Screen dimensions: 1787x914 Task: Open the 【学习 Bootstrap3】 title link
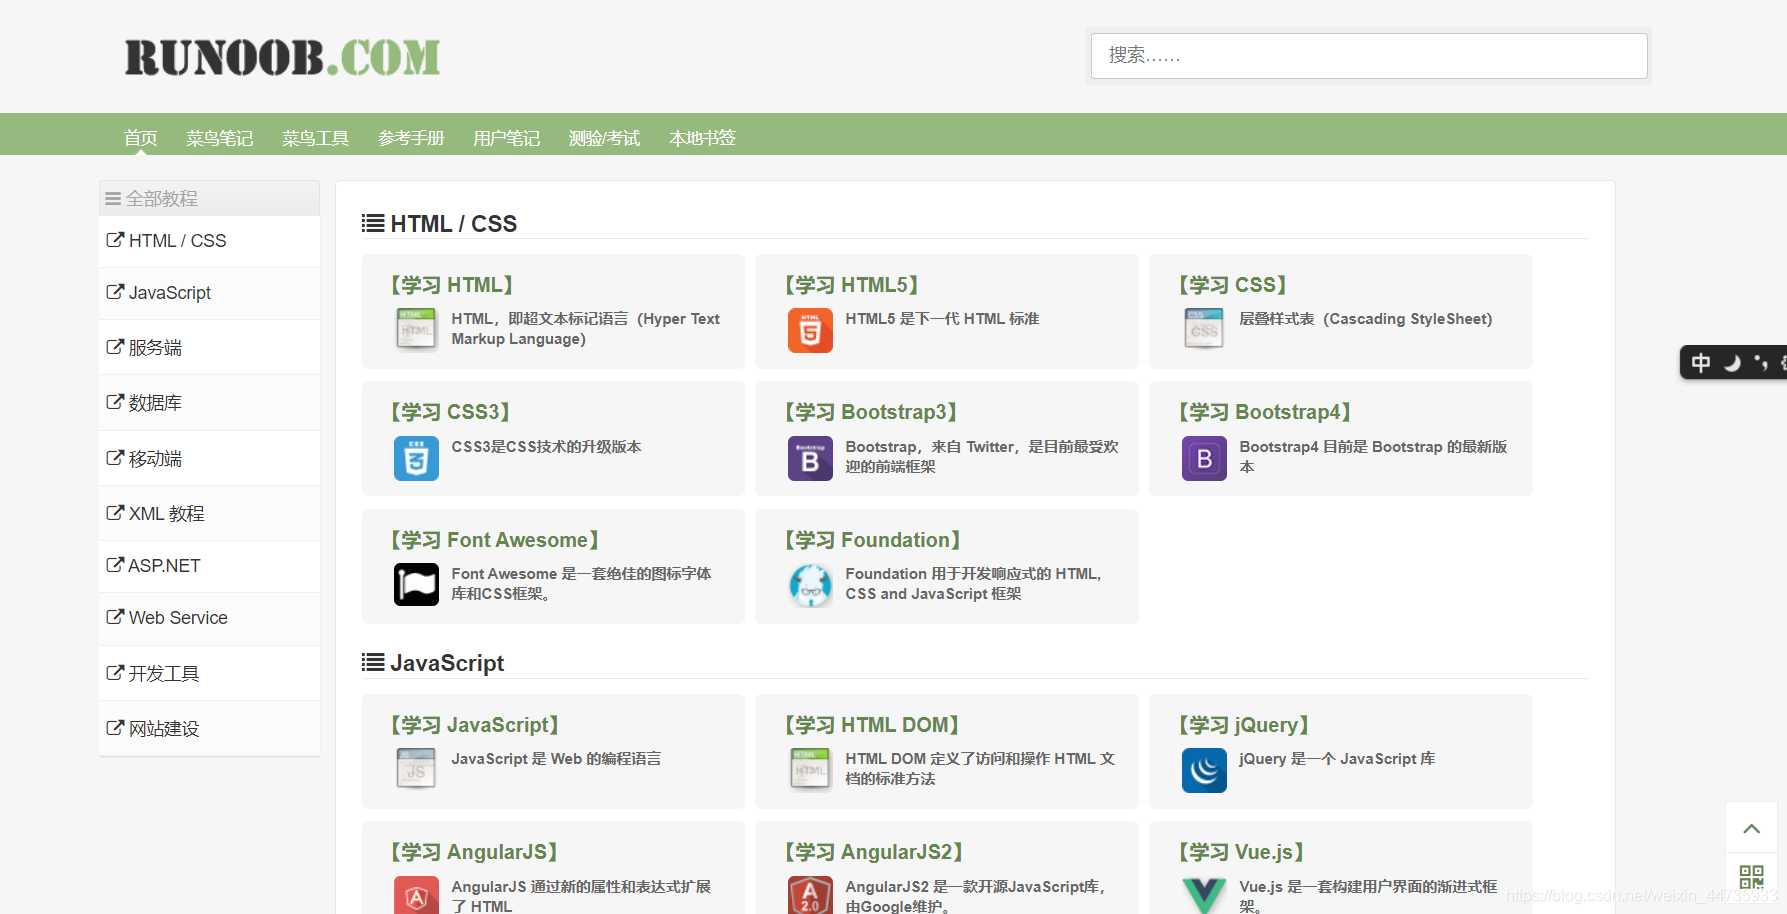click(x=871, y=412)
